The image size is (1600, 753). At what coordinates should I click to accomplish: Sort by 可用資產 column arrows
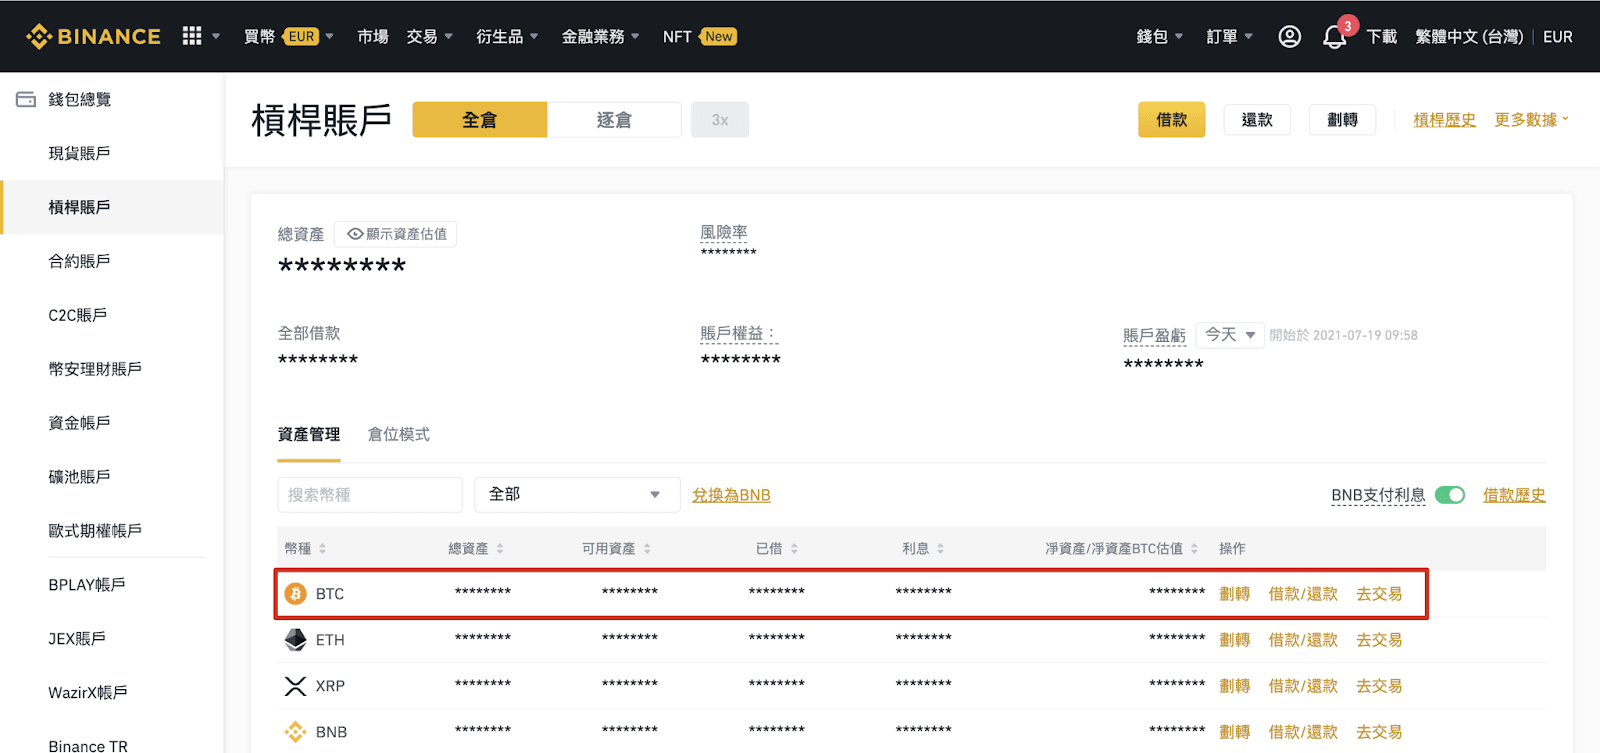tap(647, 549)
